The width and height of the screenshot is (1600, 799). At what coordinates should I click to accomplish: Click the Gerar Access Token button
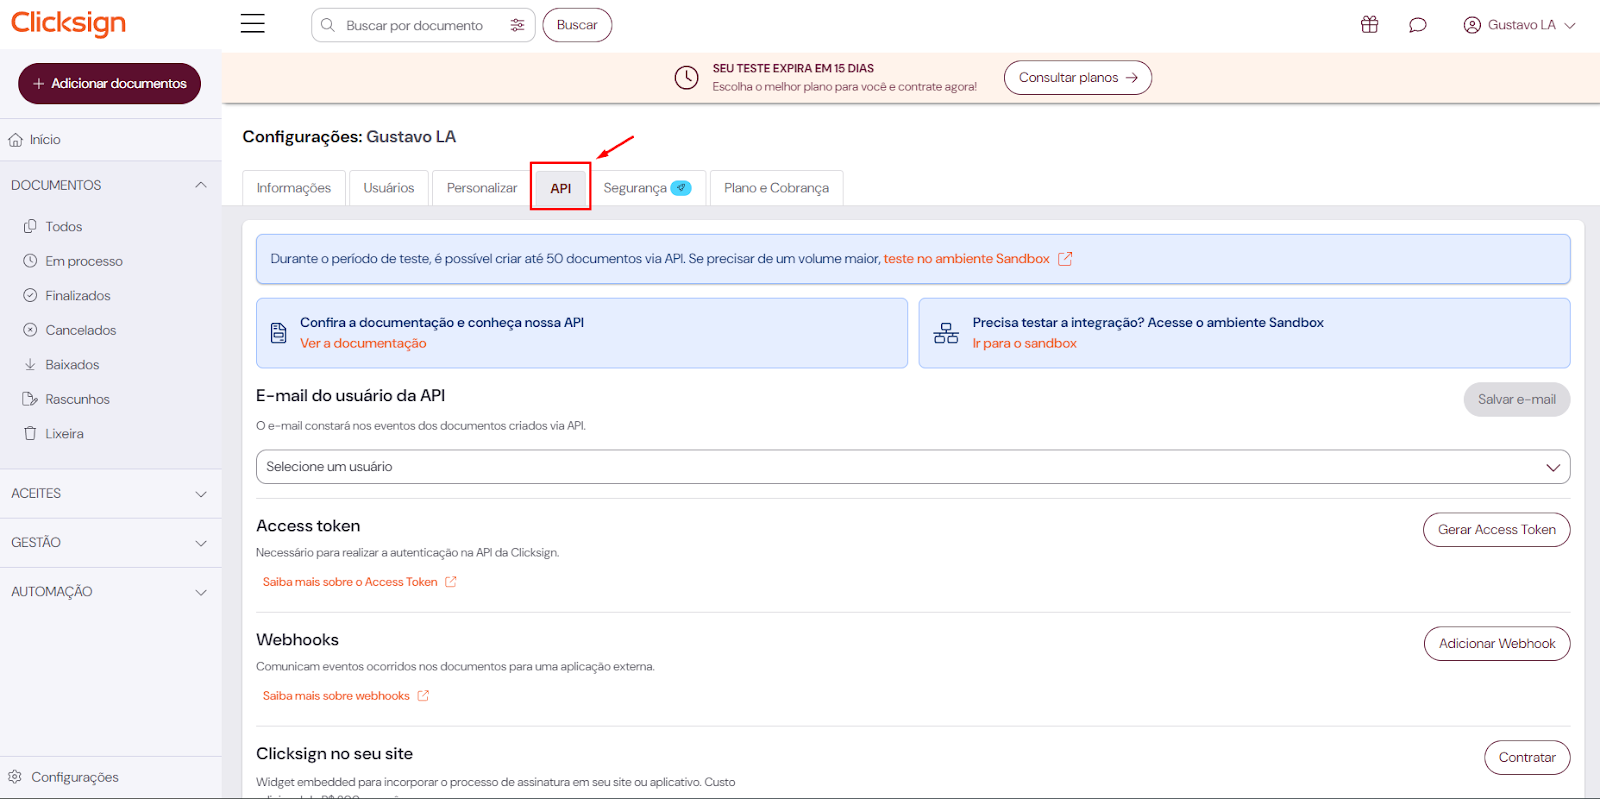pyautogui.click(x=1497, y=530)
